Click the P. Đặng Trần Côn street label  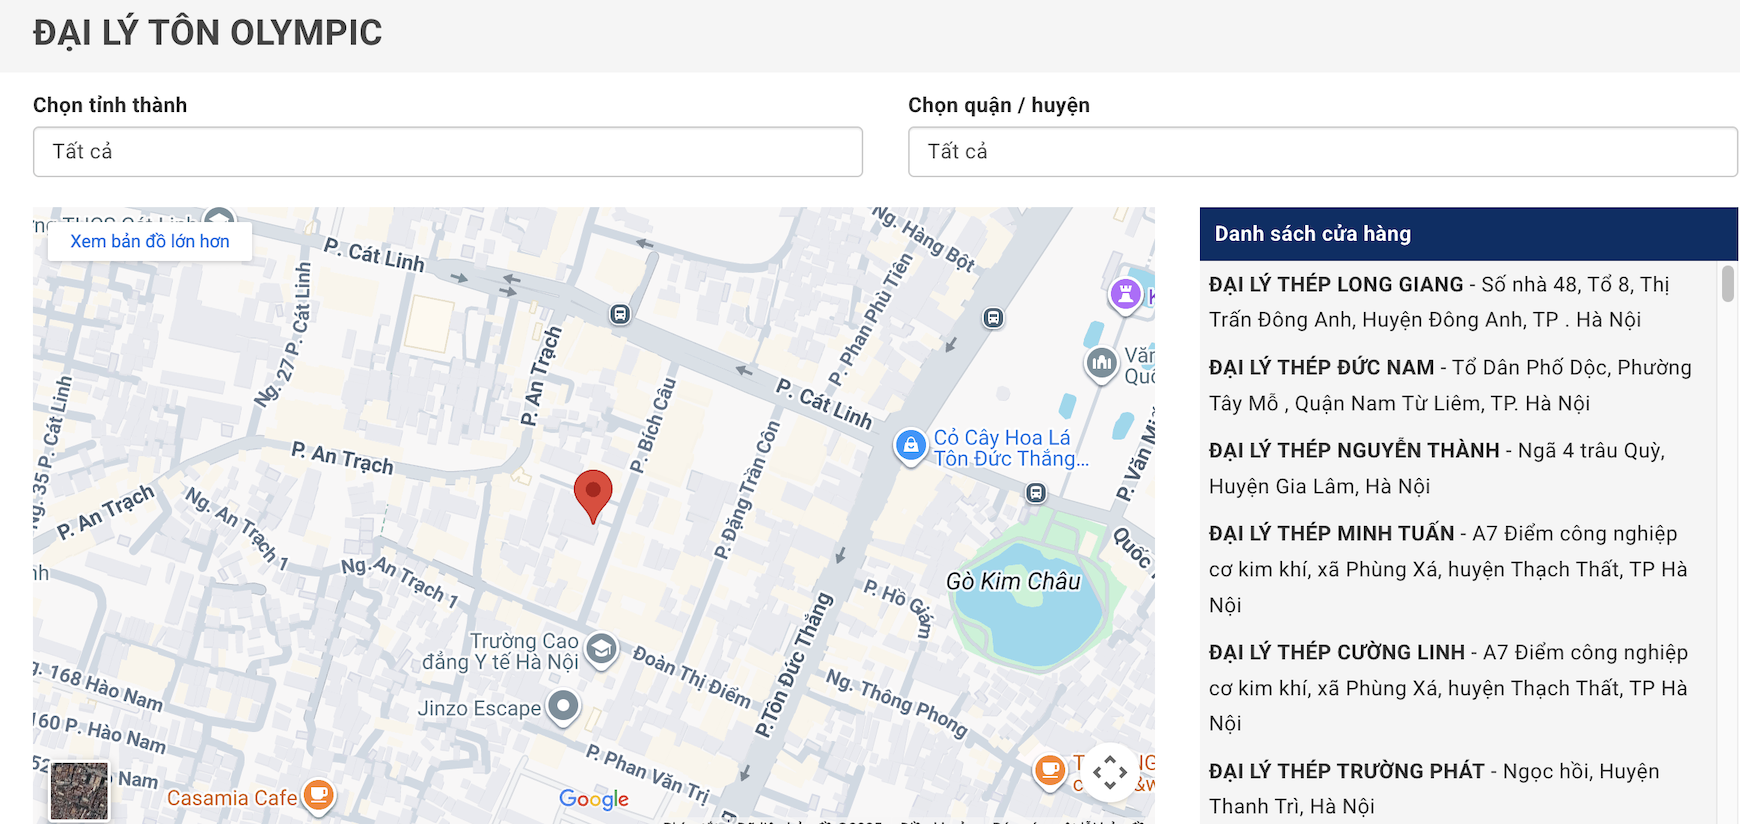[747, 489]
